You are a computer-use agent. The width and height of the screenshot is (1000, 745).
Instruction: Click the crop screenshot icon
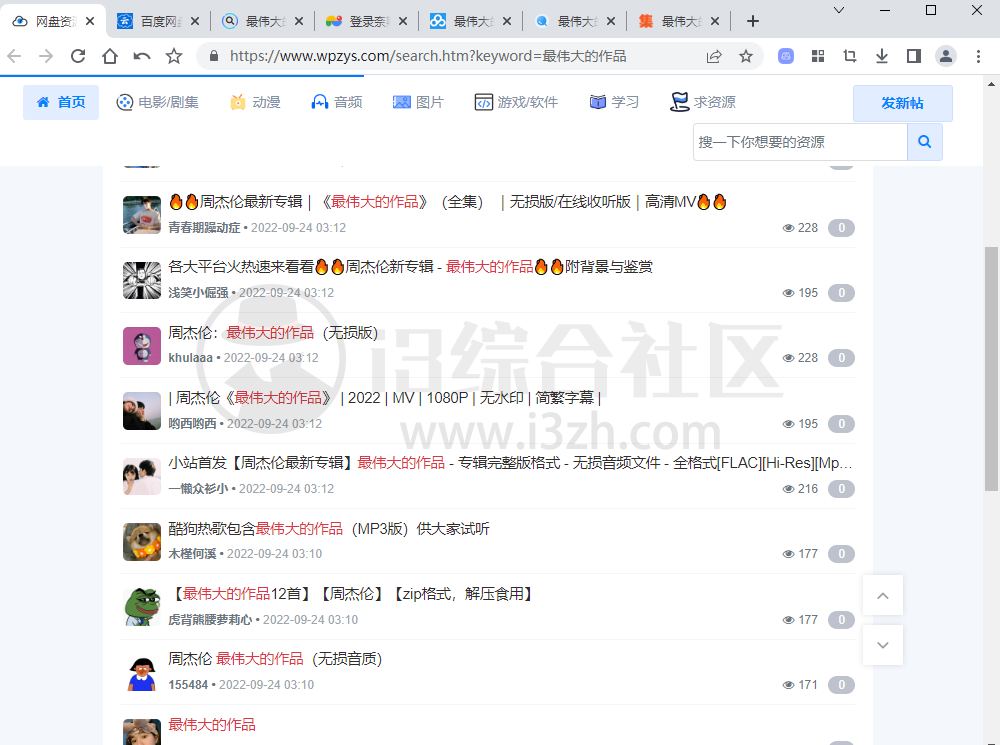849,56
